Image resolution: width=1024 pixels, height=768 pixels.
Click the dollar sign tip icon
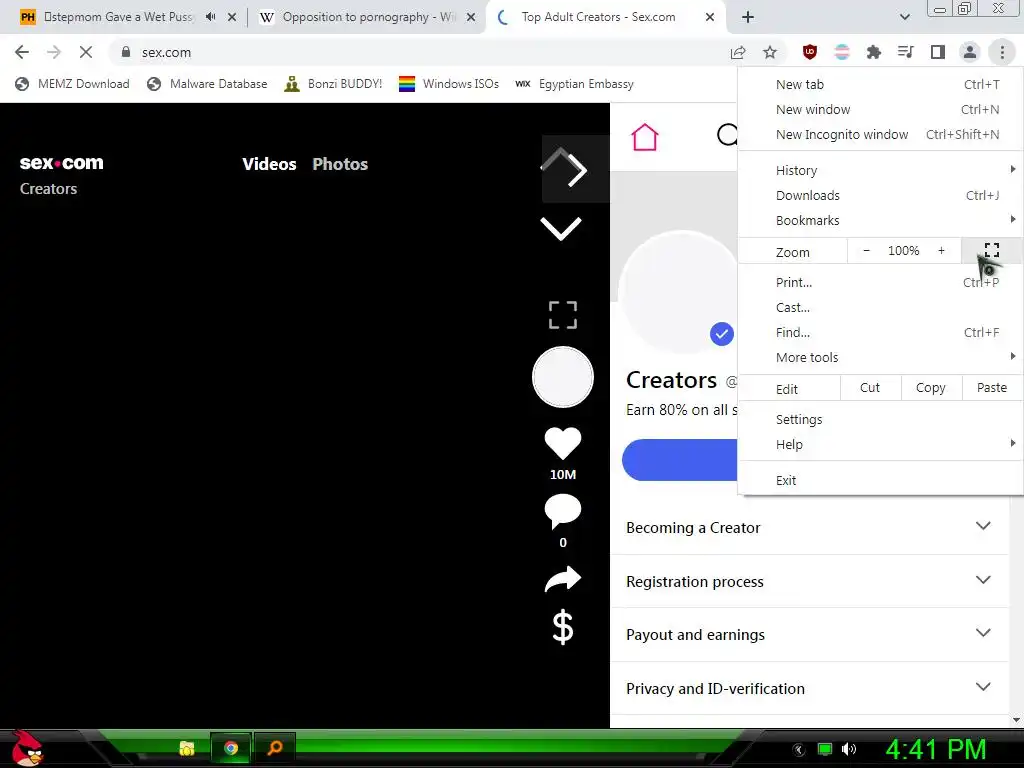click(563, 627)
